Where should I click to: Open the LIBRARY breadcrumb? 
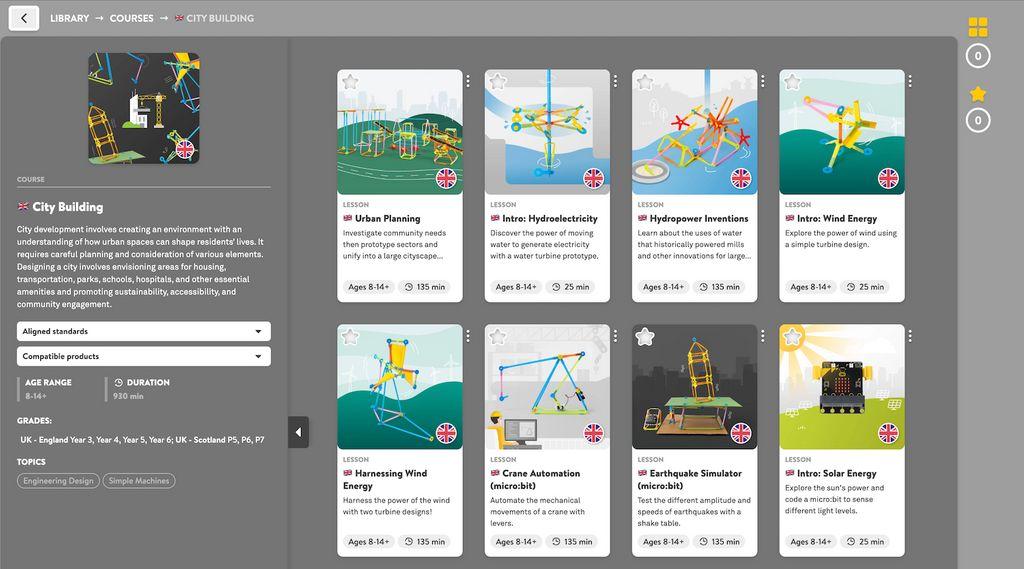(x=69, y=18)
